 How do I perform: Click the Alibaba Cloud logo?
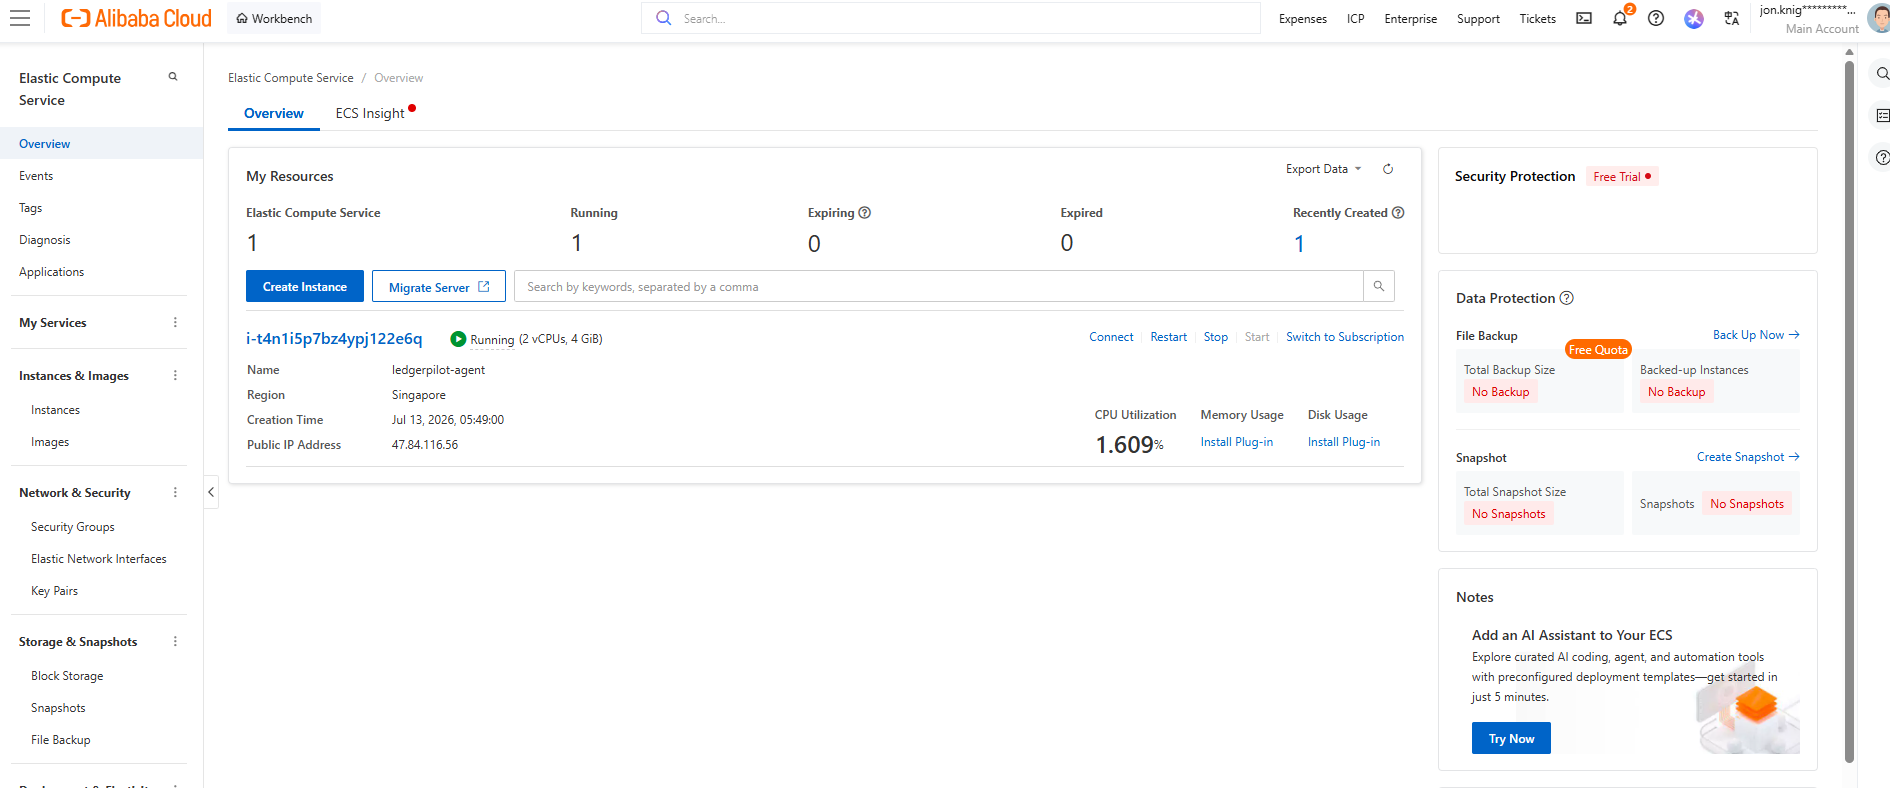click(136, 18)
